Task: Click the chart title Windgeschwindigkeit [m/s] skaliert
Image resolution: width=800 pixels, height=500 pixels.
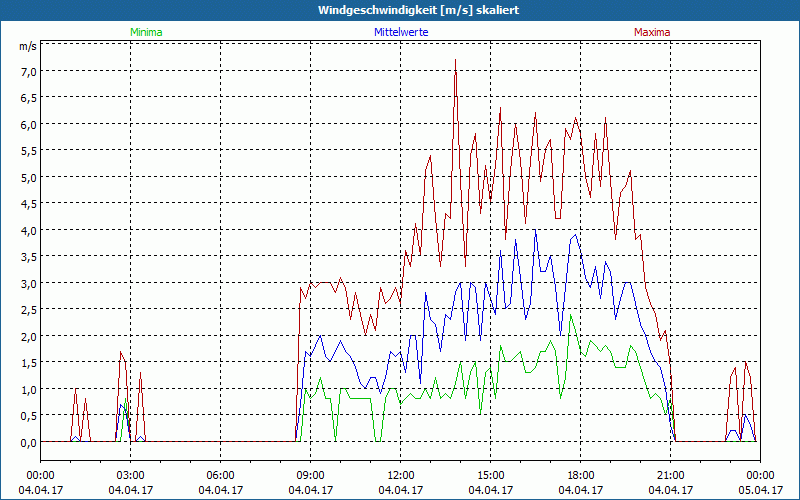Action: pos(418,10)
